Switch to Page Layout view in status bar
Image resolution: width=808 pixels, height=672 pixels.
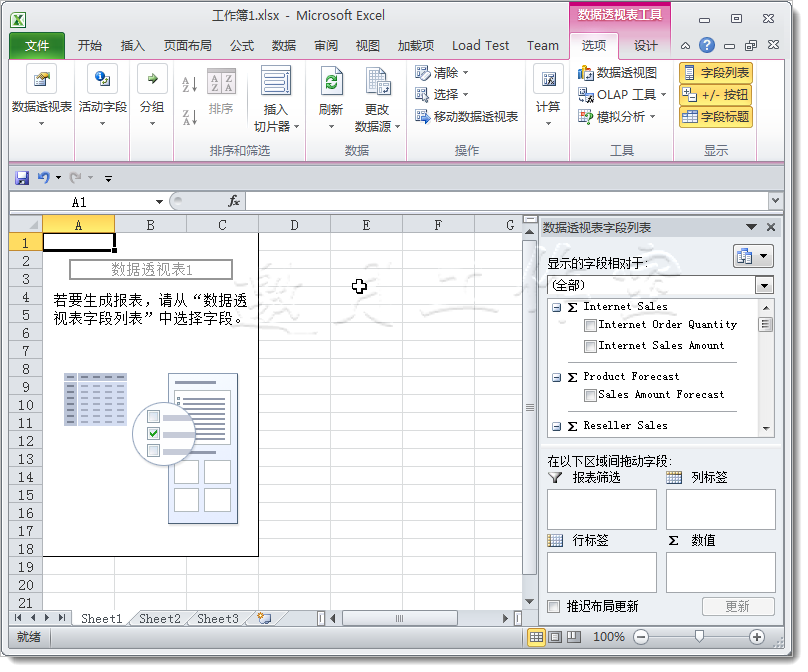click(x=555, y=637)
